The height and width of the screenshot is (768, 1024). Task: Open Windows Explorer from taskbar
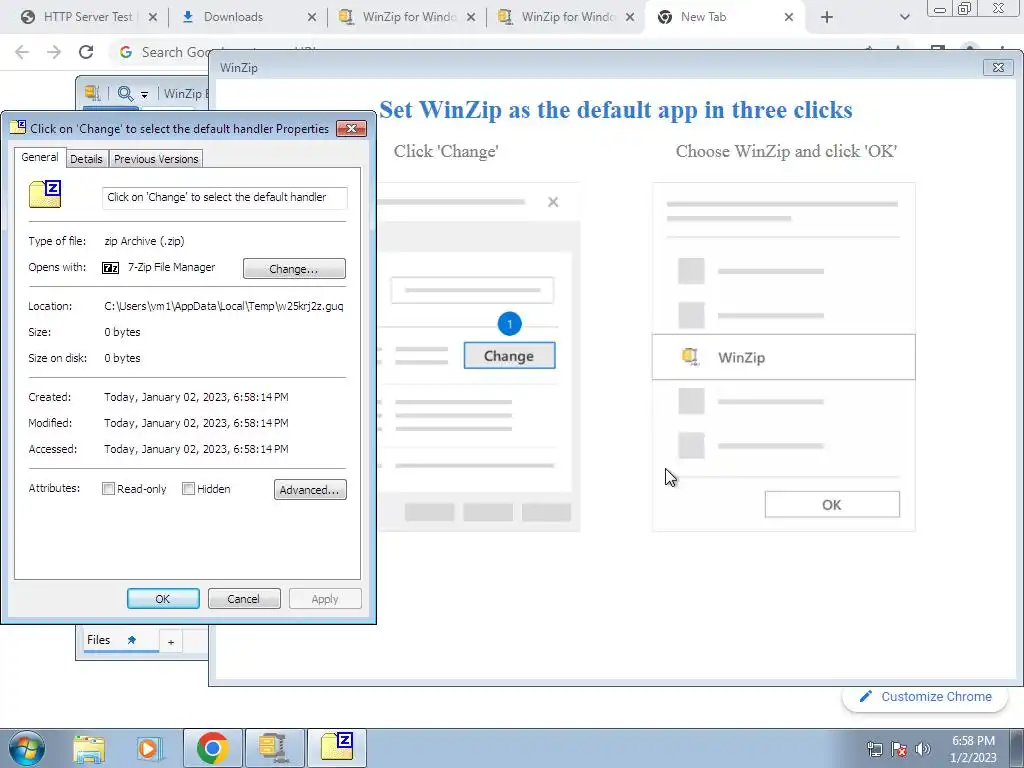89,748
